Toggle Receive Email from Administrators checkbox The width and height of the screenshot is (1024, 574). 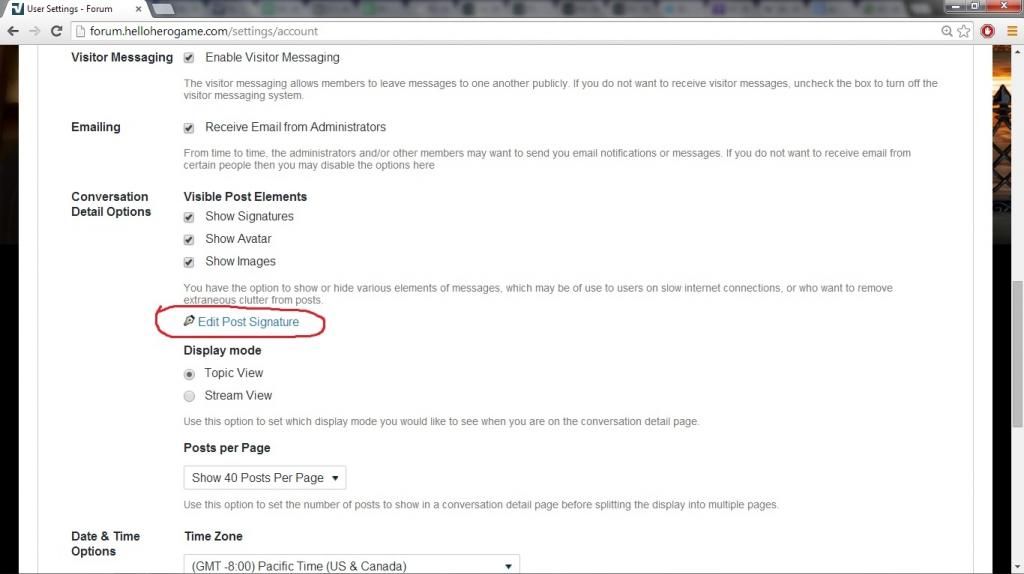pos(189,128)
